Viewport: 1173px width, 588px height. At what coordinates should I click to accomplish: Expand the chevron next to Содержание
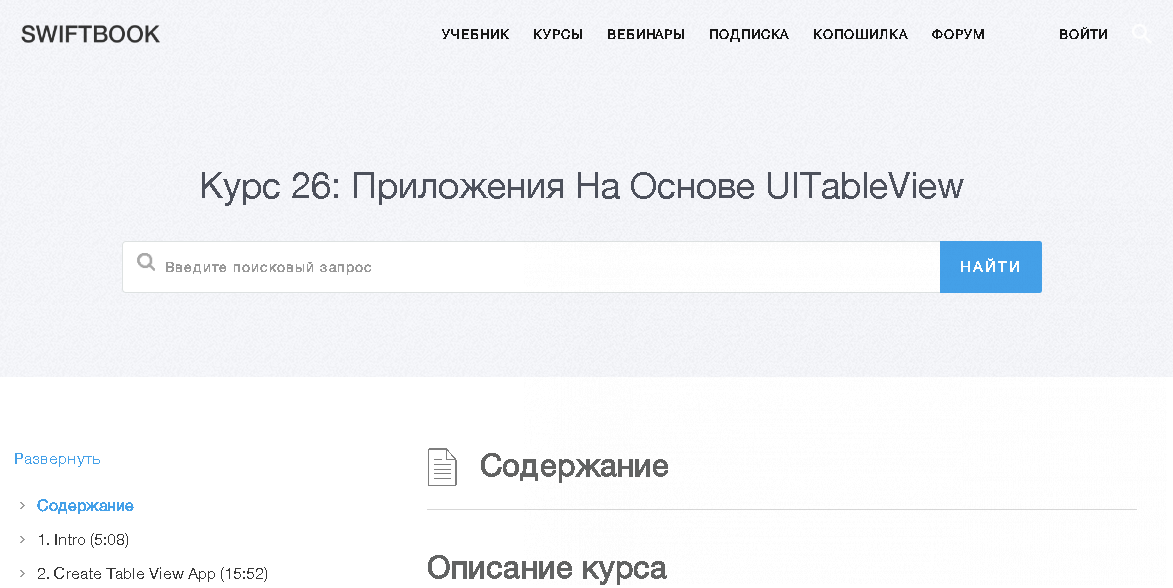(22, 506)
